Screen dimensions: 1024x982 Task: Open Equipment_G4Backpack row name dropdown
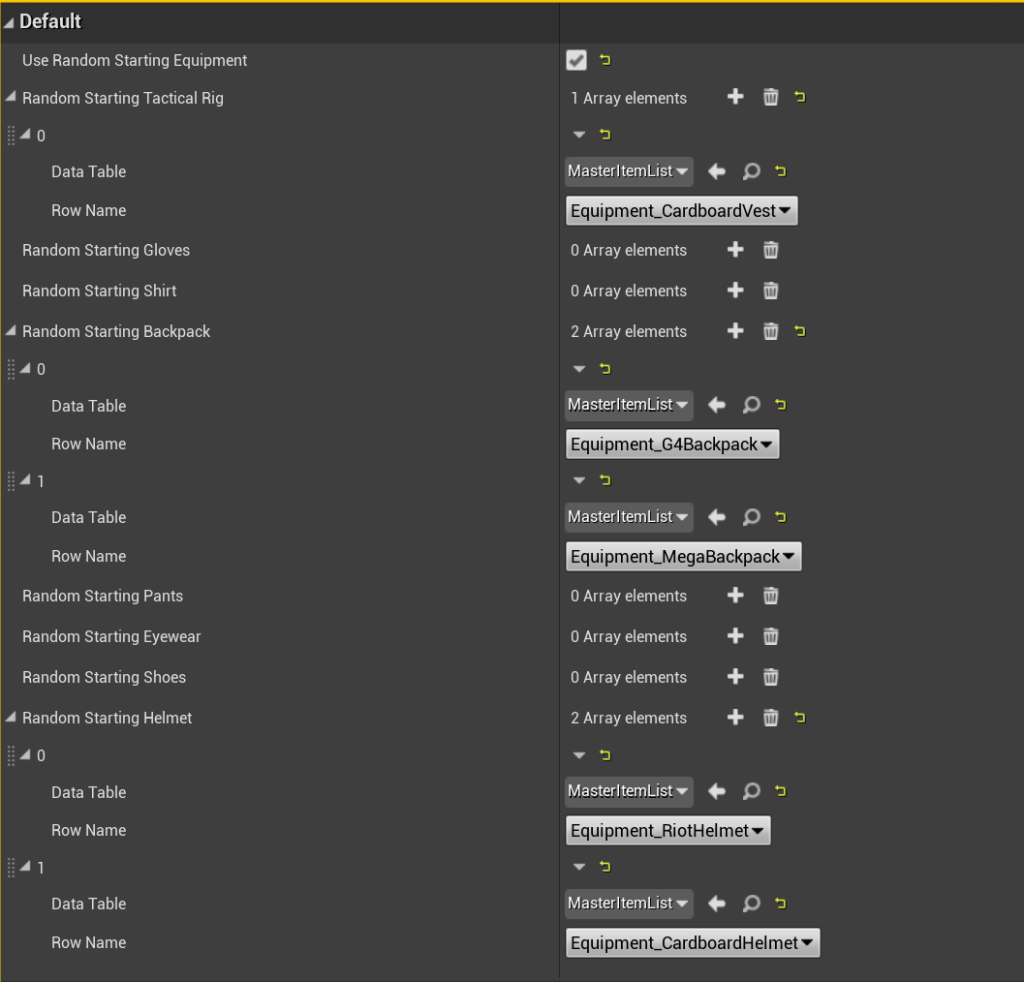click(672, 444)
